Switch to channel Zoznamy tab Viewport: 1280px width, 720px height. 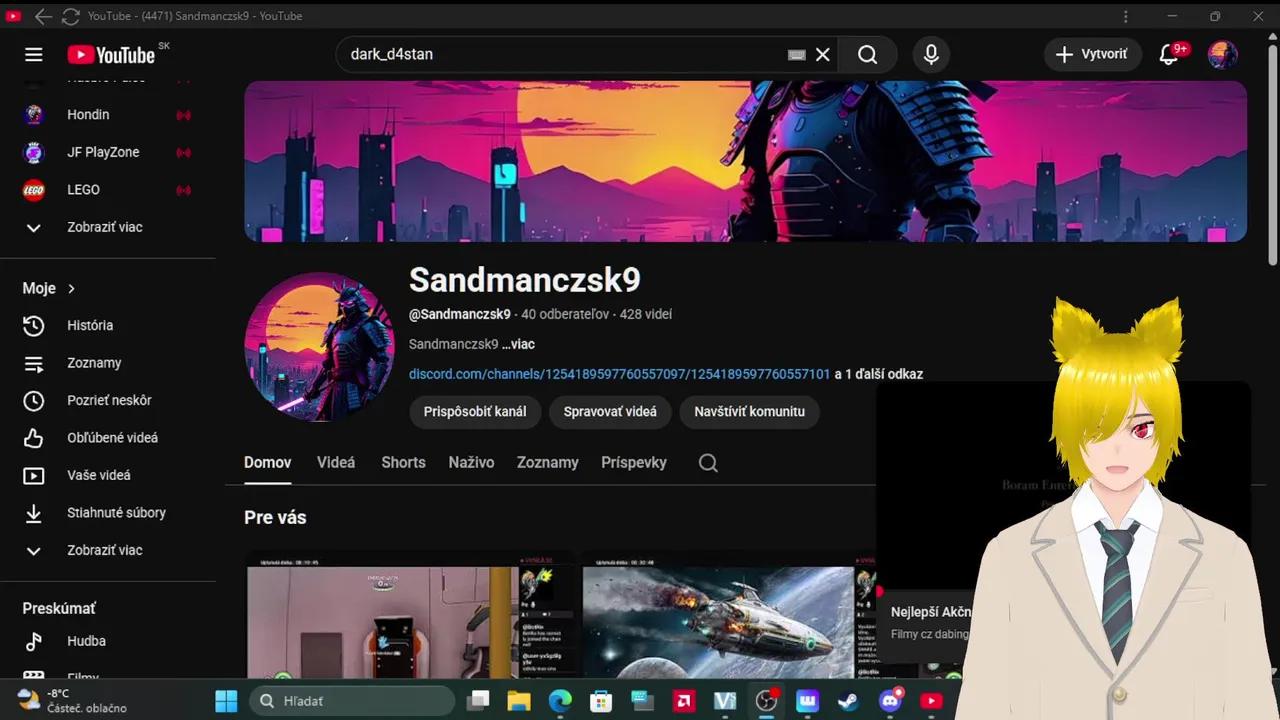tap(547, 463)
